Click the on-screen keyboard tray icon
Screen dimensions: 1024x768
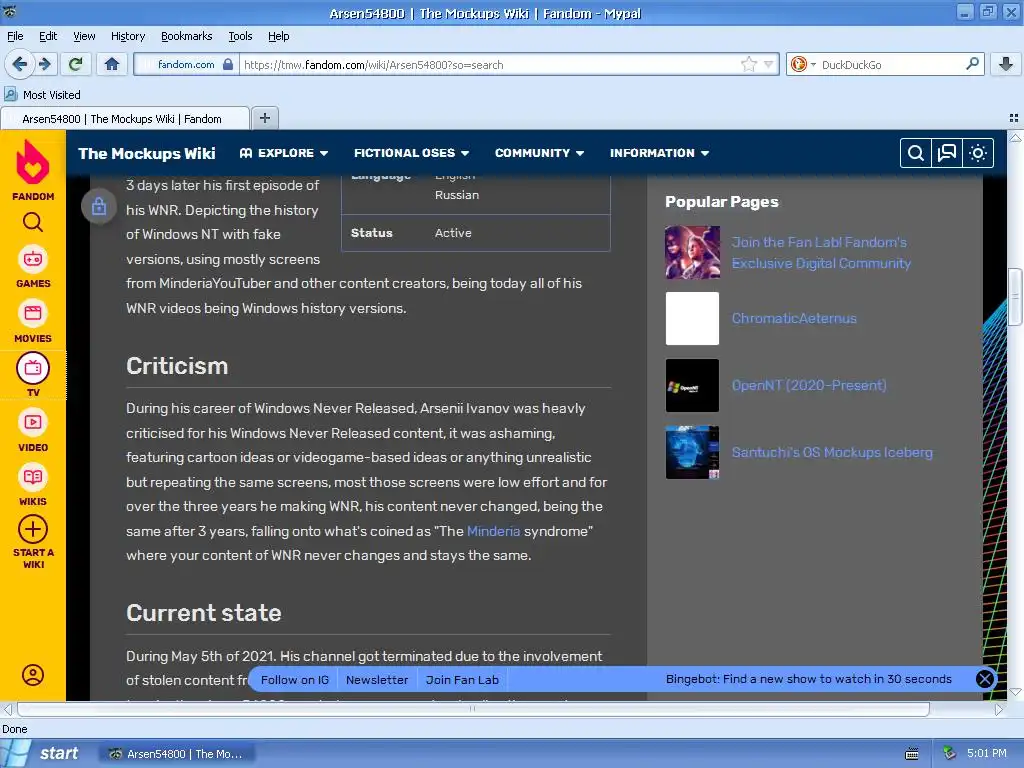[912, 754]
